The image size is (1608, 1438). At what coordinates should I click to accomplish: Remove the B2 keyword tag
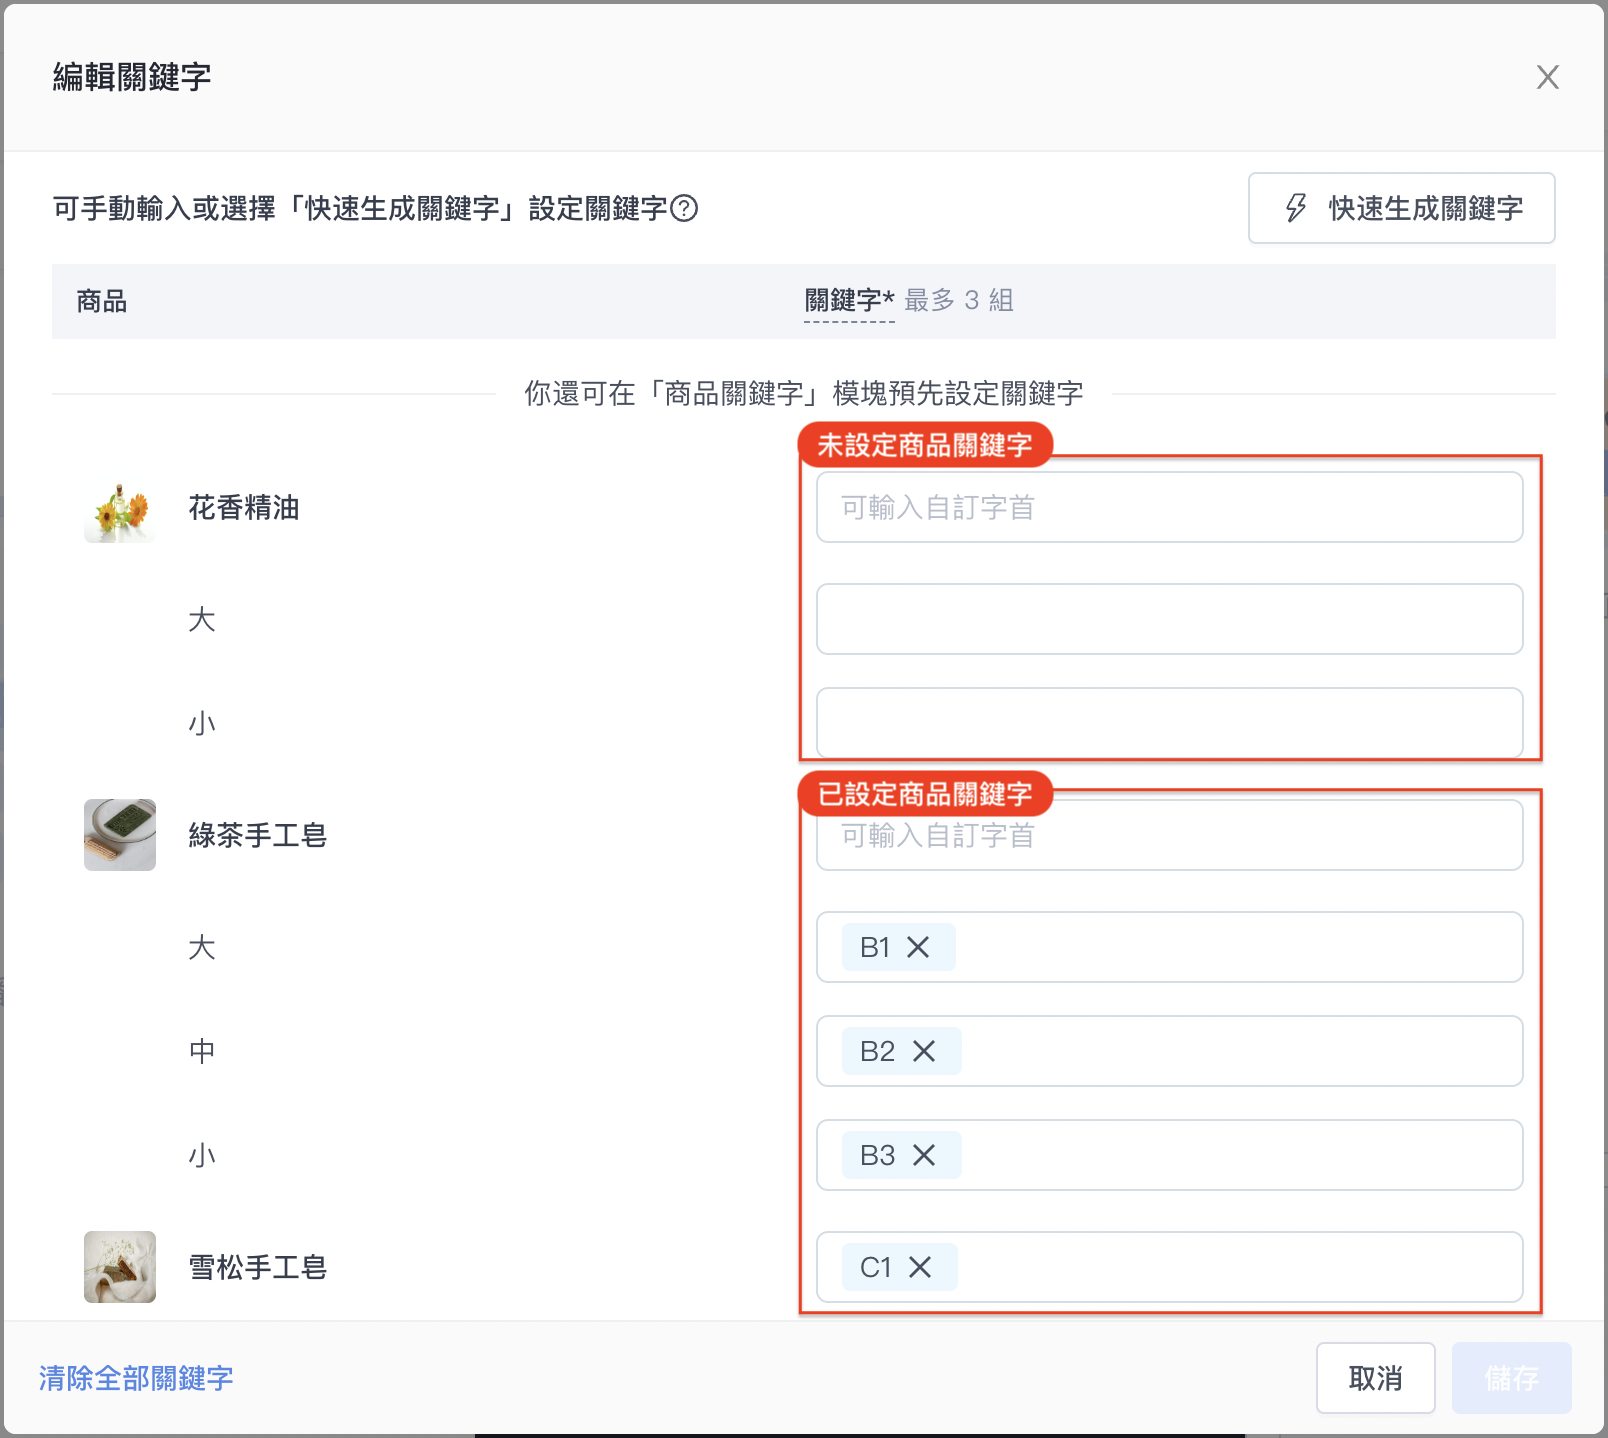[924, 1051]
